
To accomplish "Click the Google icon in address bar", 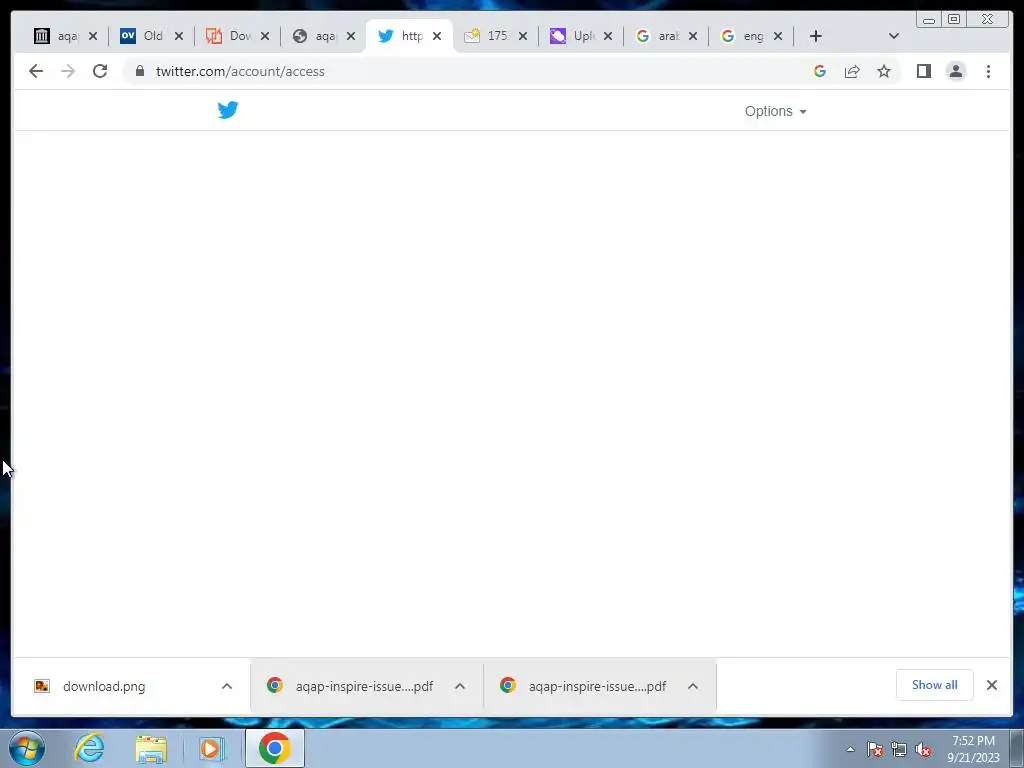I will tap(820, 71).
